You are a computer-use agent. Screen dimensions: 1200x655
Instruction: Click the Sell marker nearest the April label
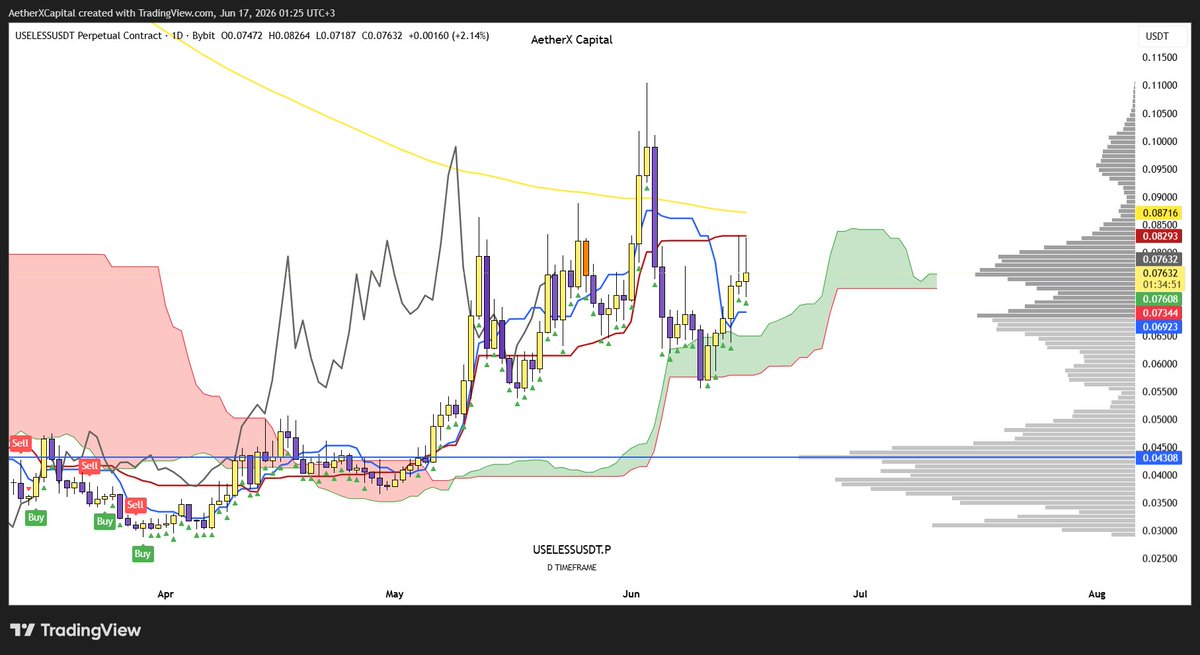[135, 504]
